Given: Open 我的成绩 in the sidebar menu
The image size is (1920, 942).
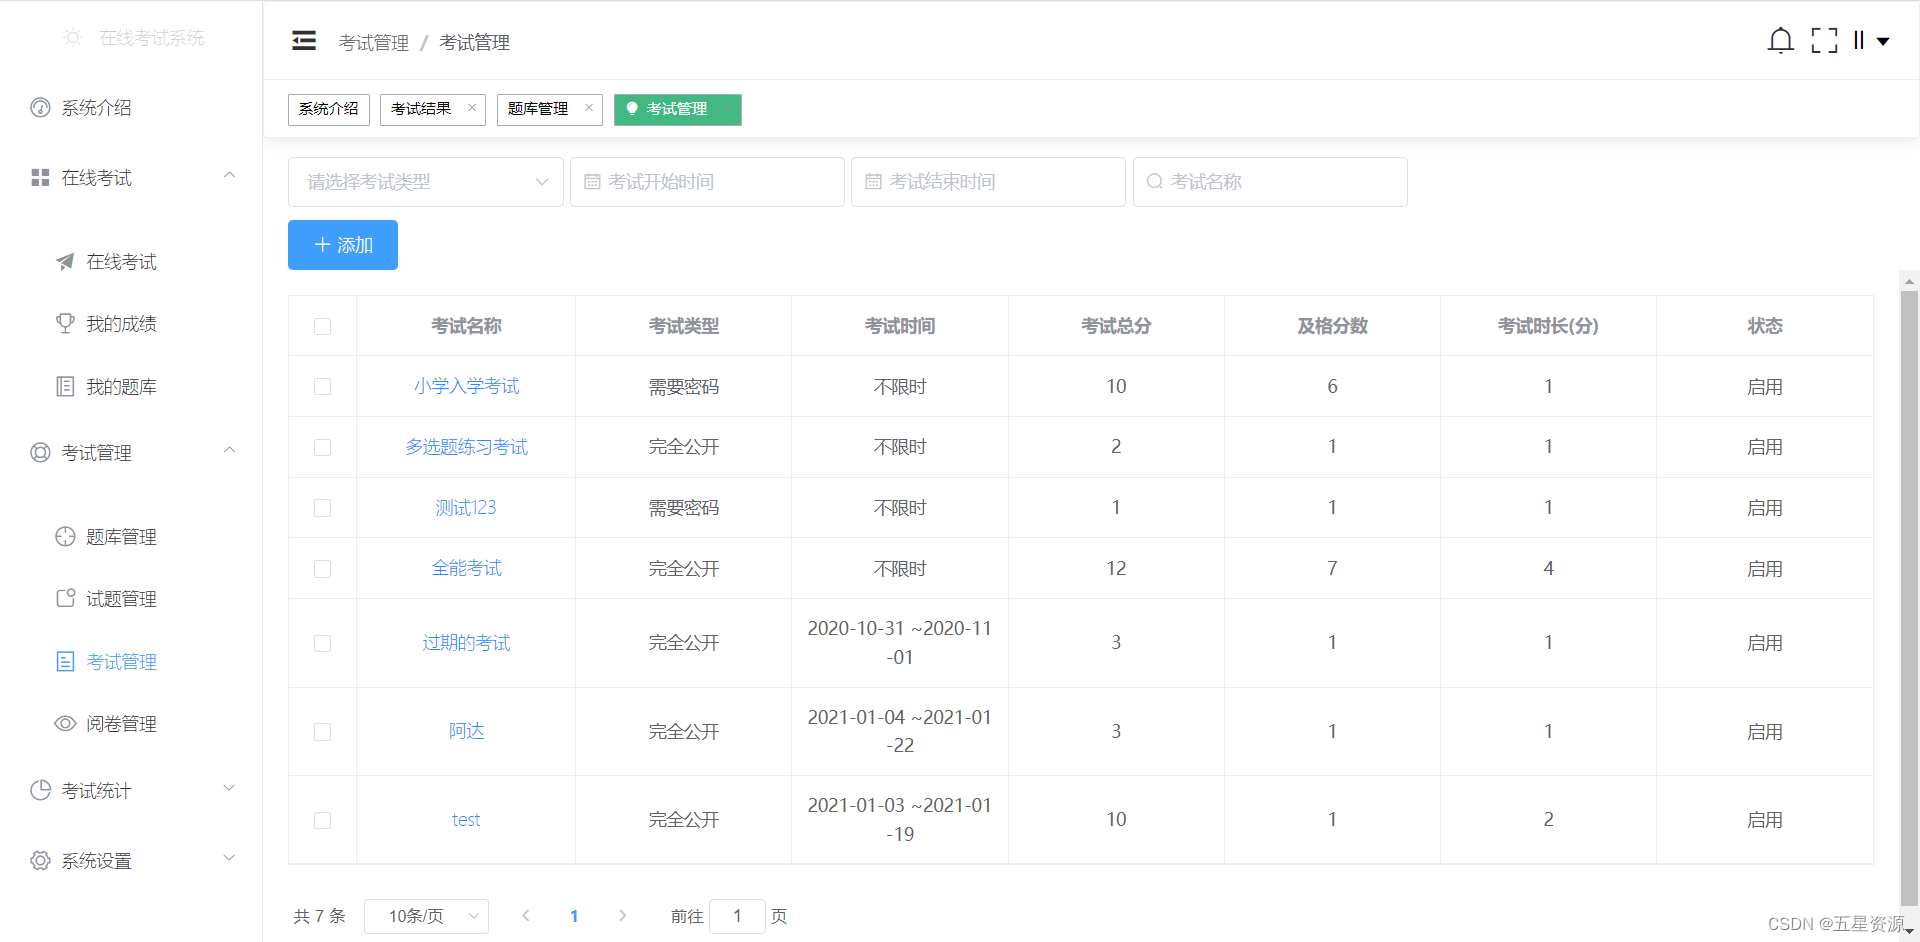Looking at the screenshot, I should pos(121,324).
